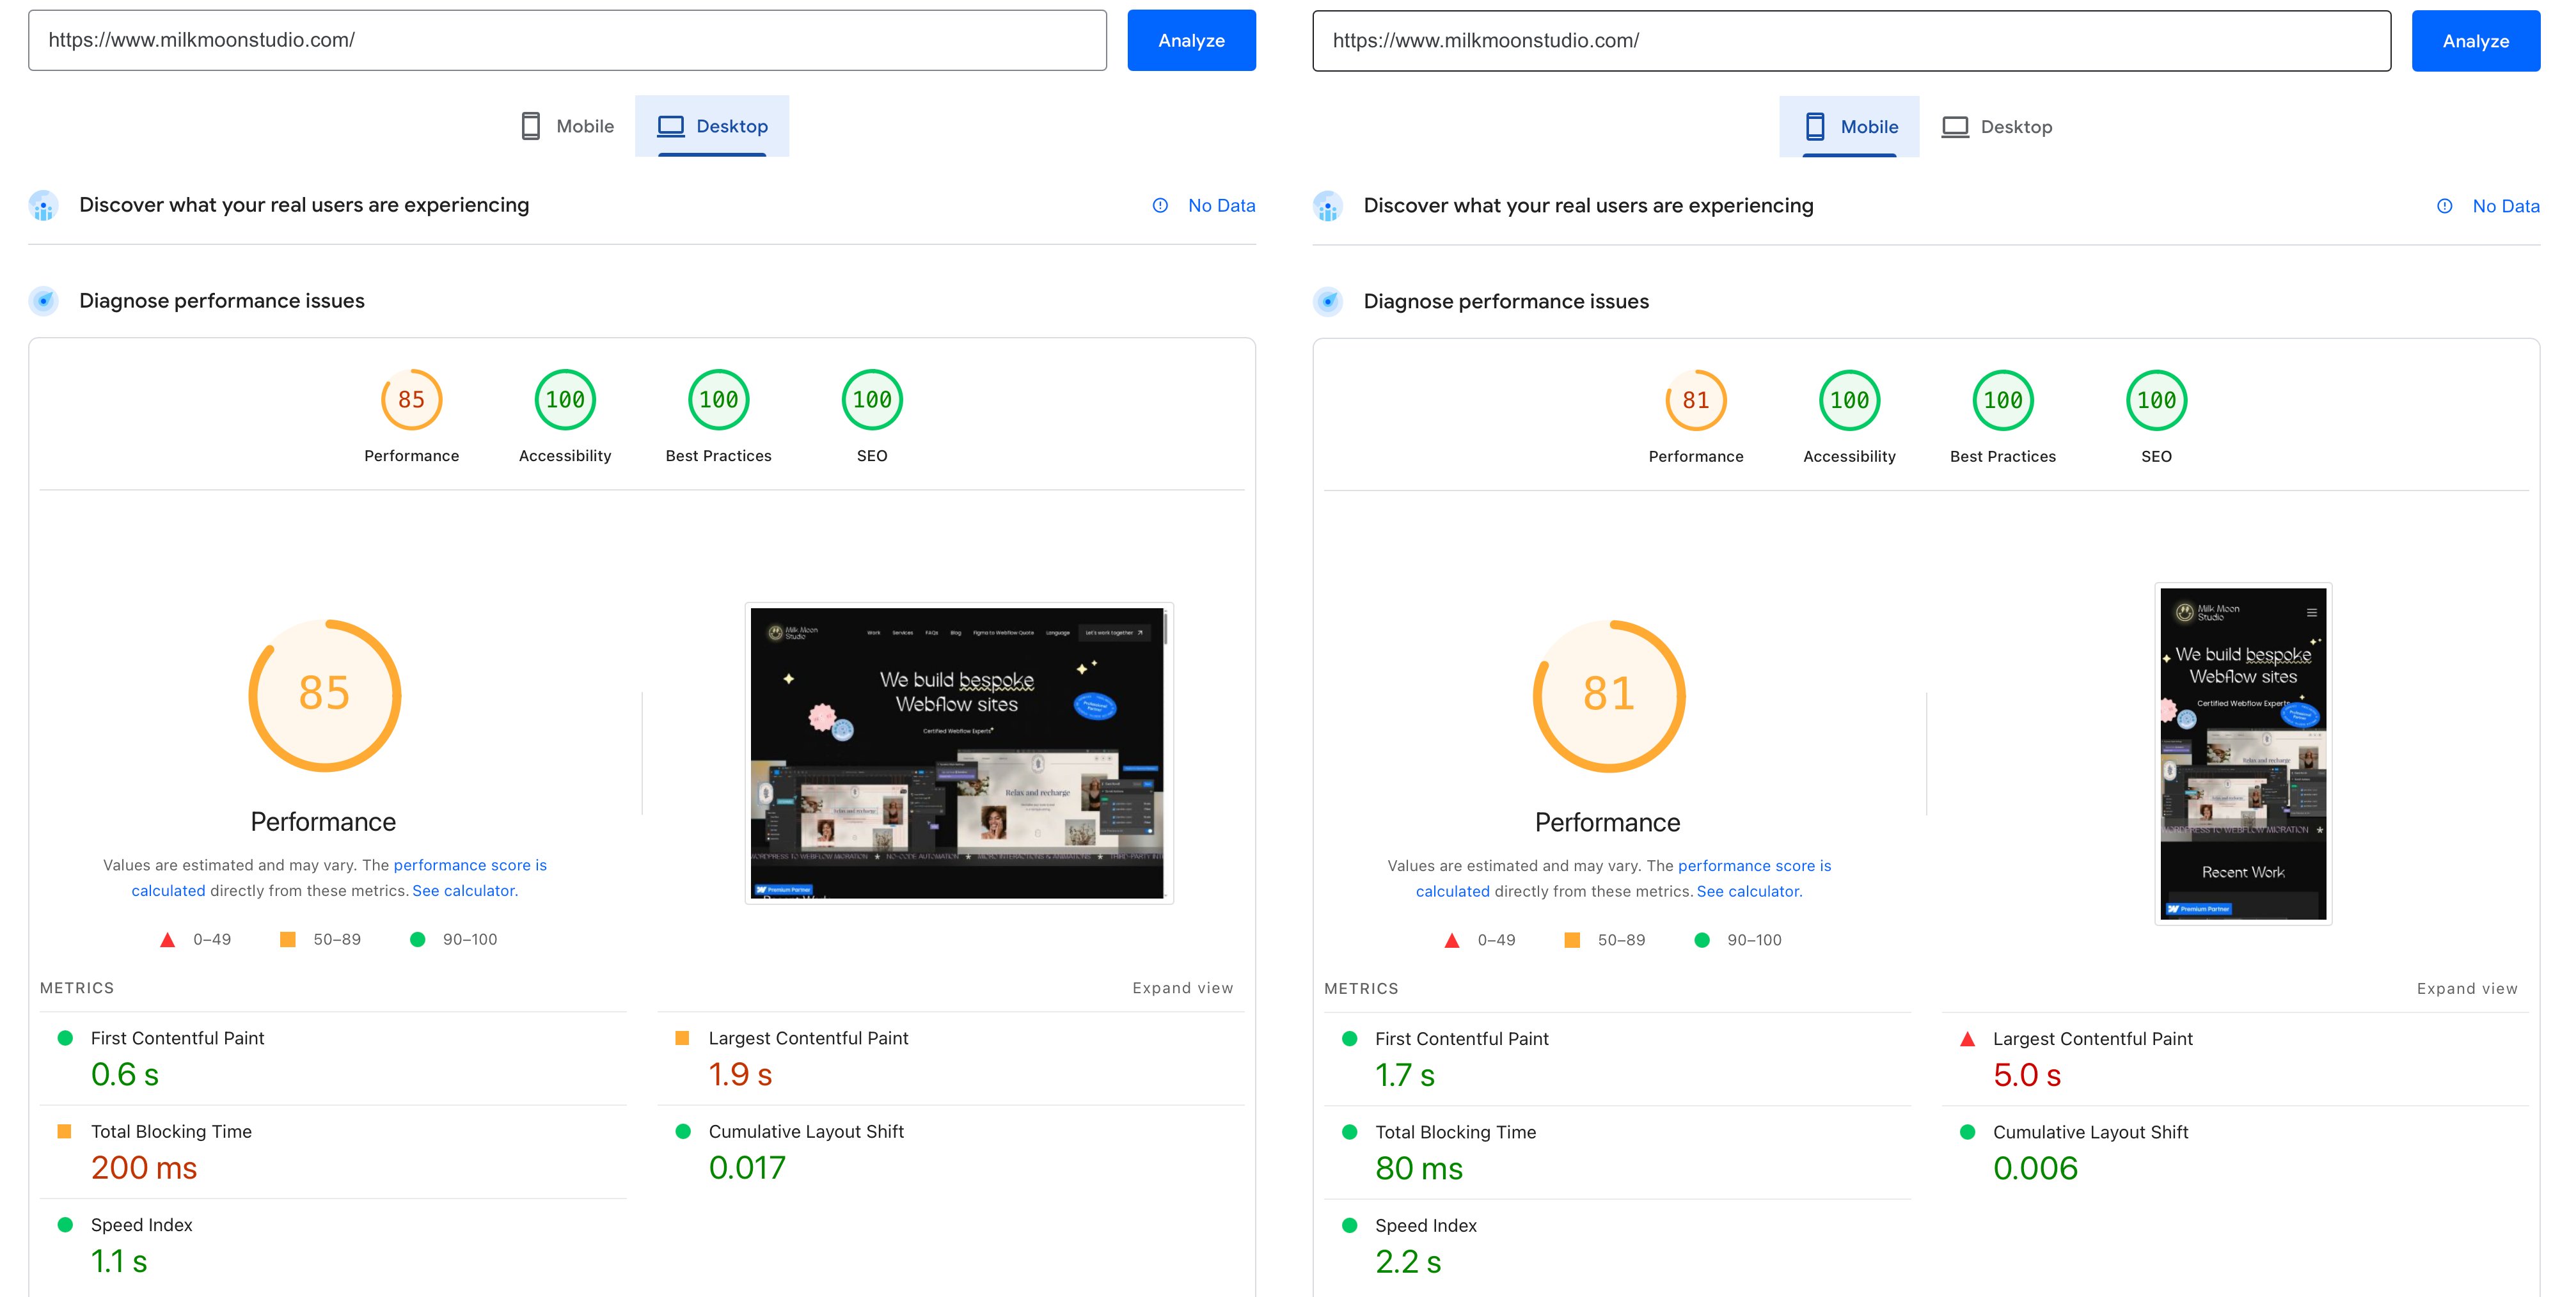Click the left report's Best Practices gauge

click(x=718, y=400)
